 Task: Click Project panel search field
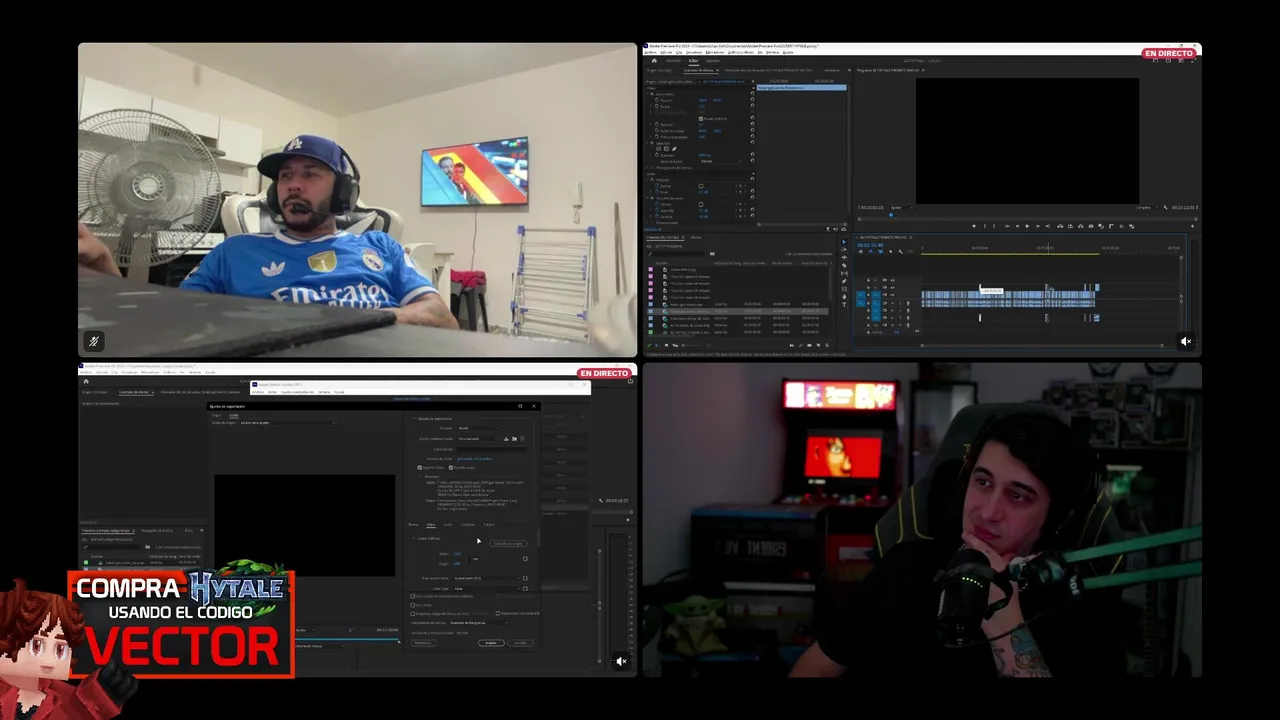(677, 254)
